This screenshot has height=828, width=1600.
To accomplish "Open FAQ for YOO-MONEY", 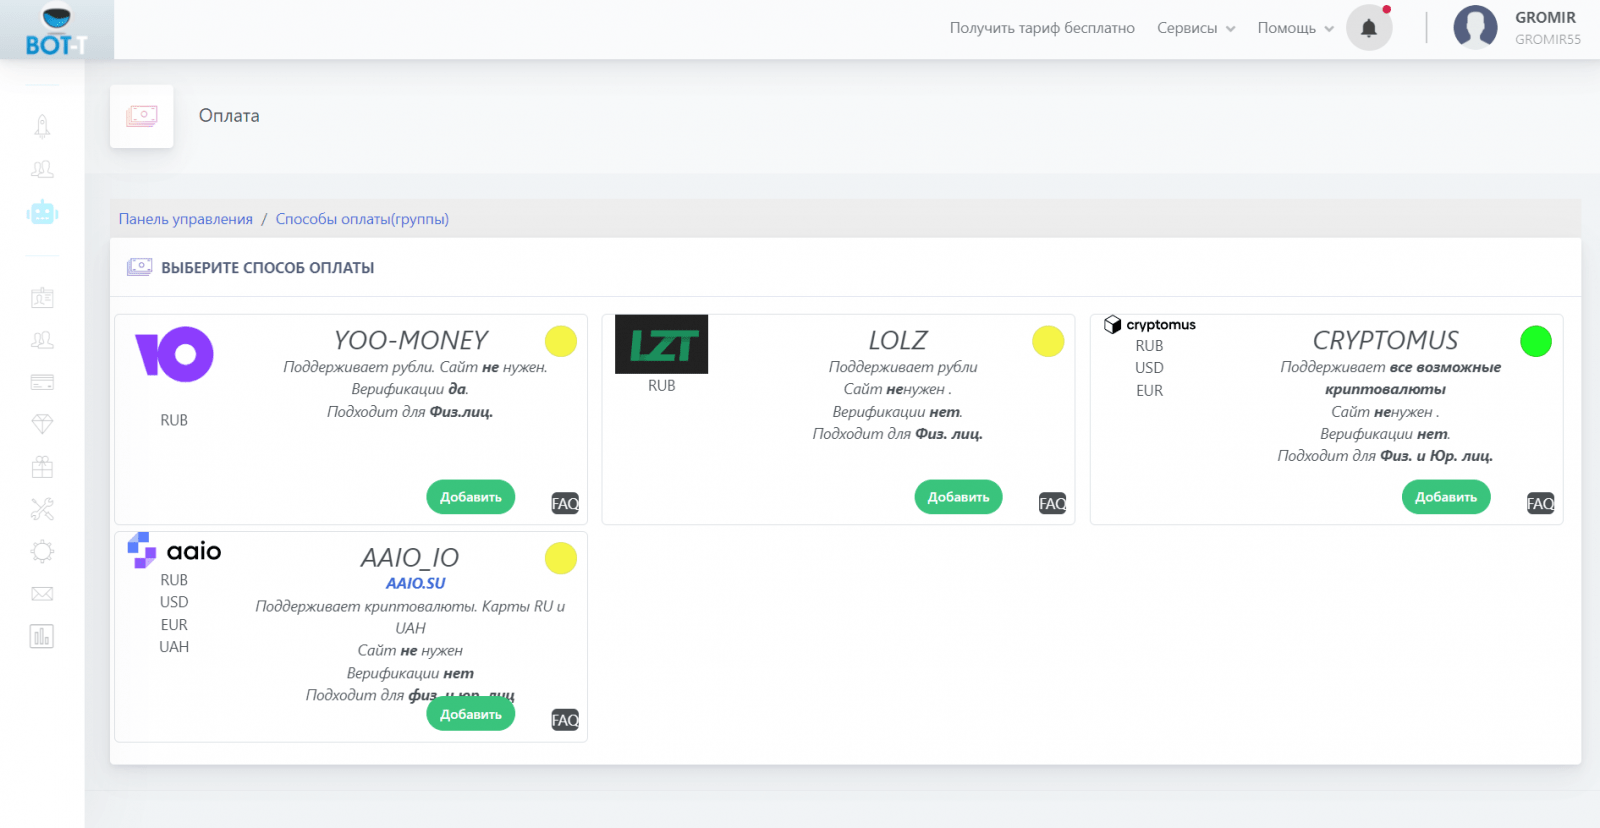I will 565,503.
